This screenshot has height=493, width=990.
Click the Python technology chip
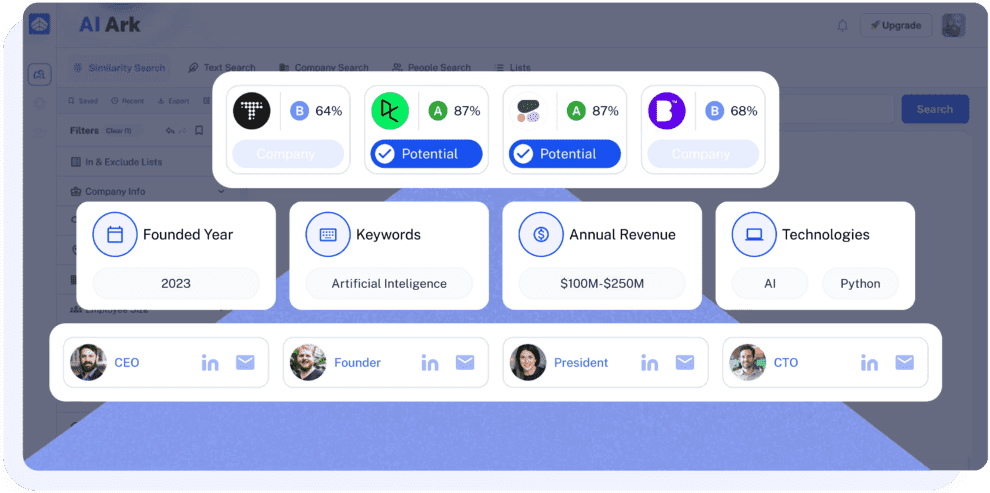pos(860,283)
